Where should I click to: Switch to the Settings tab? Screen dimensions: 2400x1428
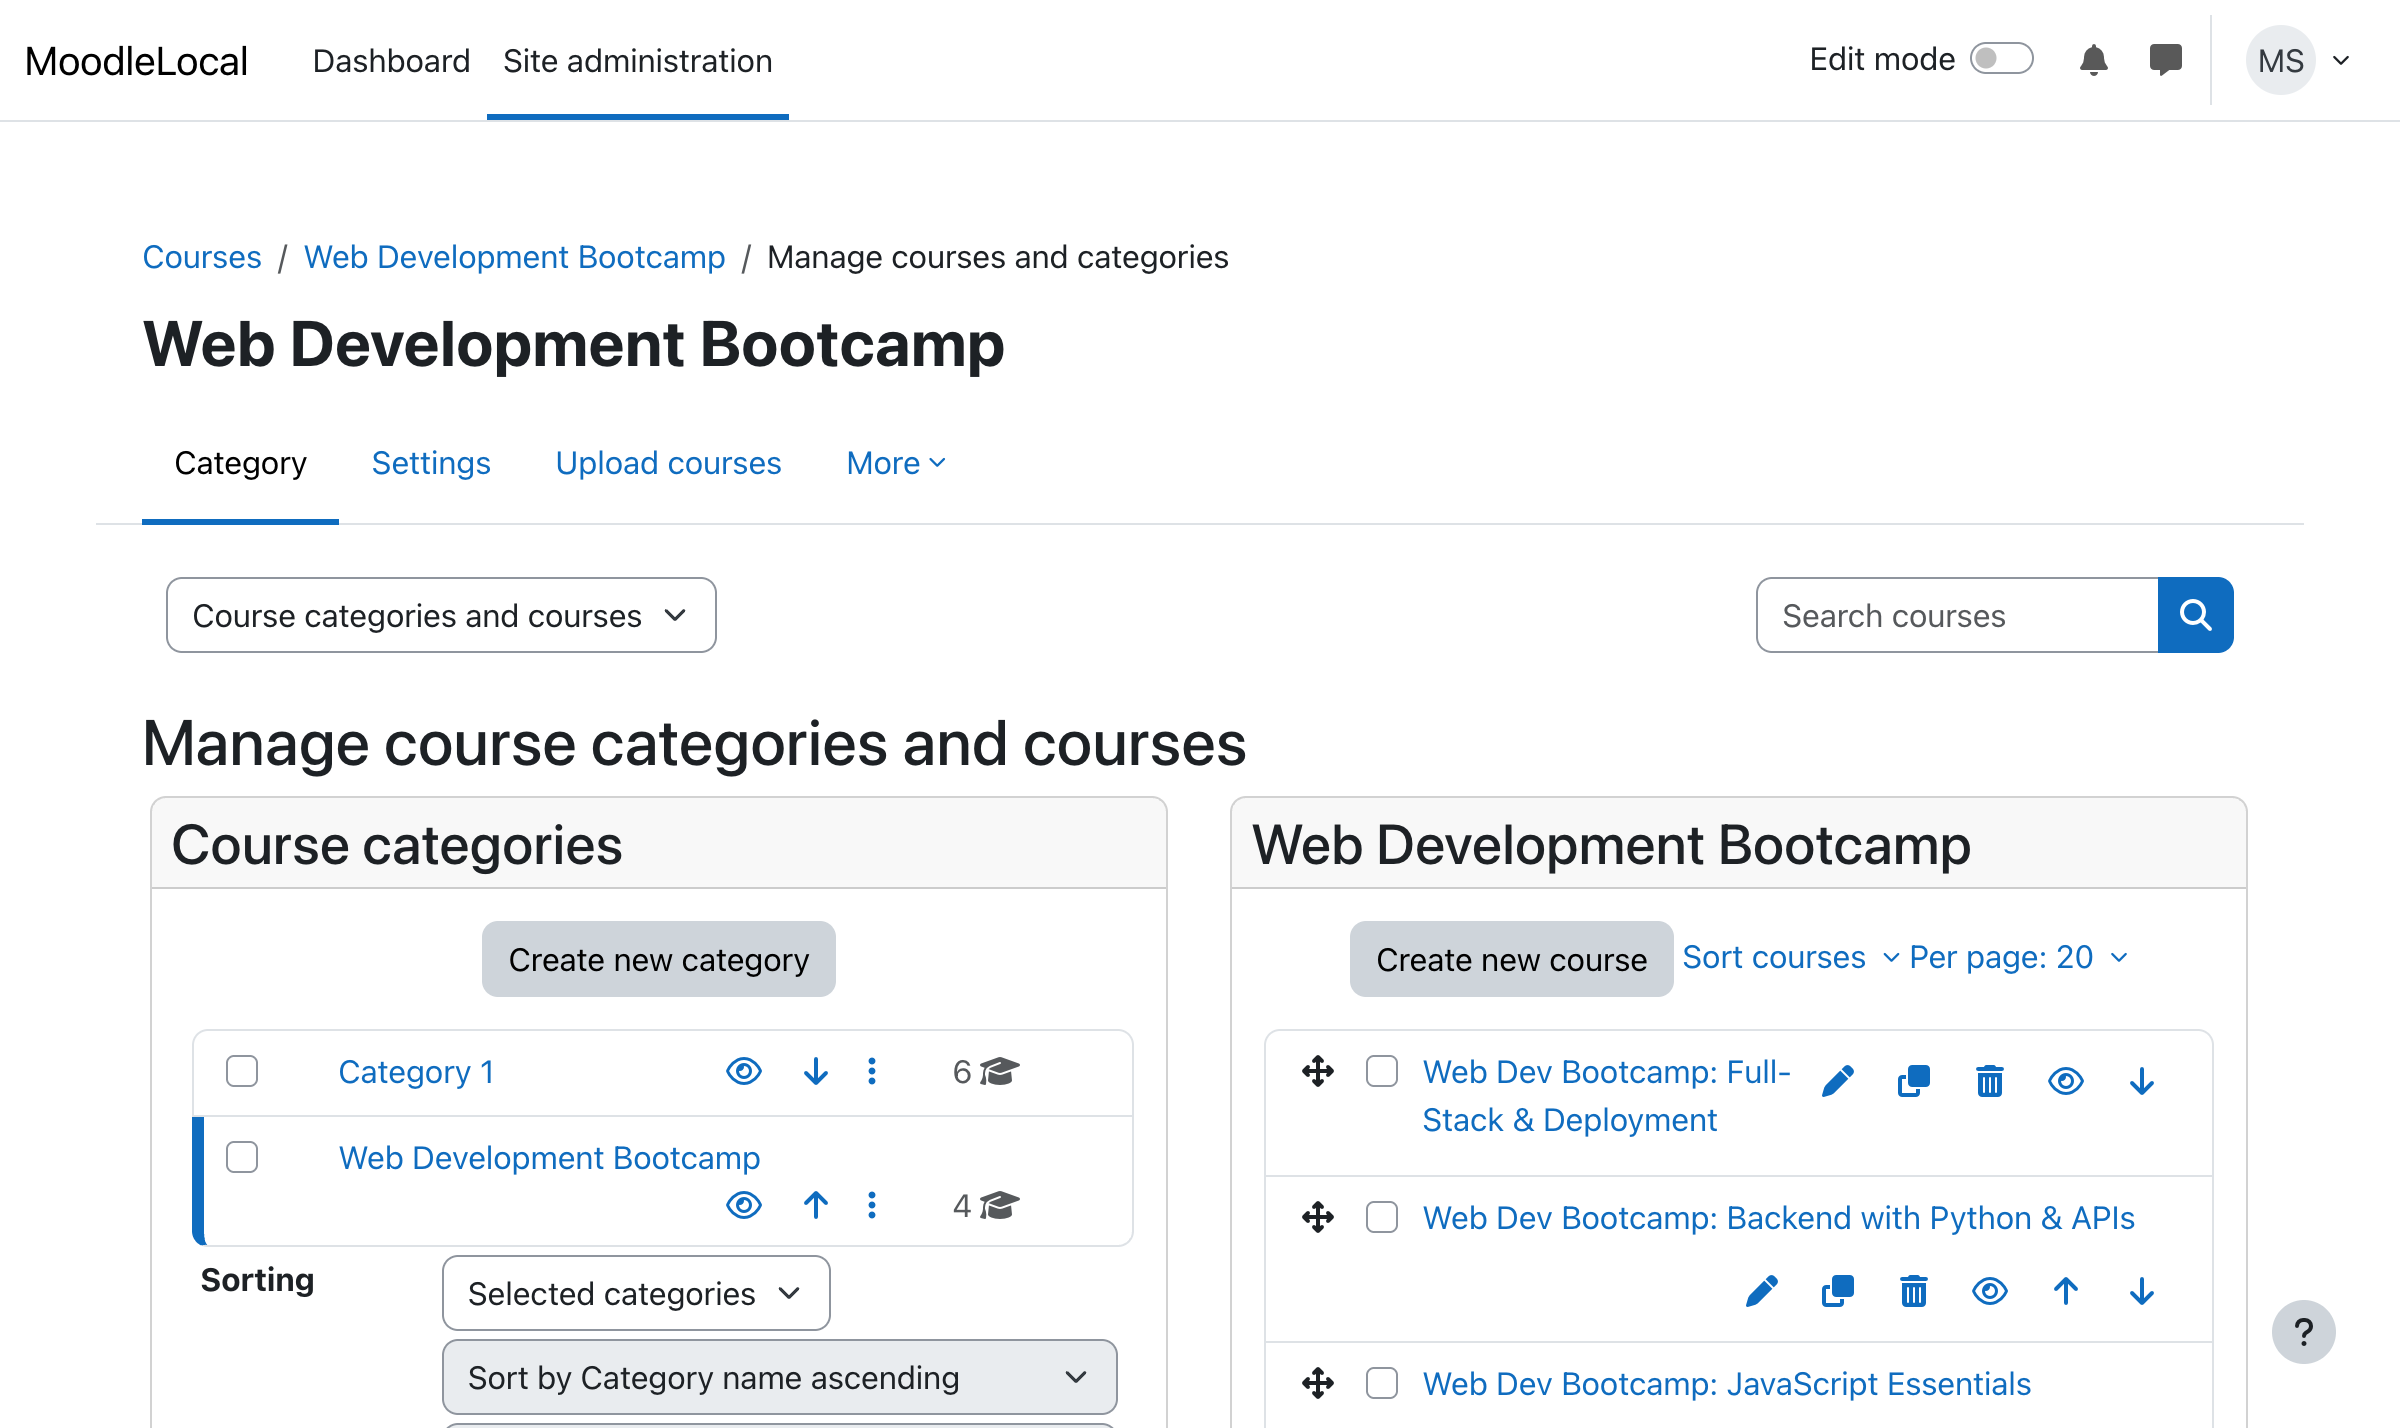pos(431,463)
